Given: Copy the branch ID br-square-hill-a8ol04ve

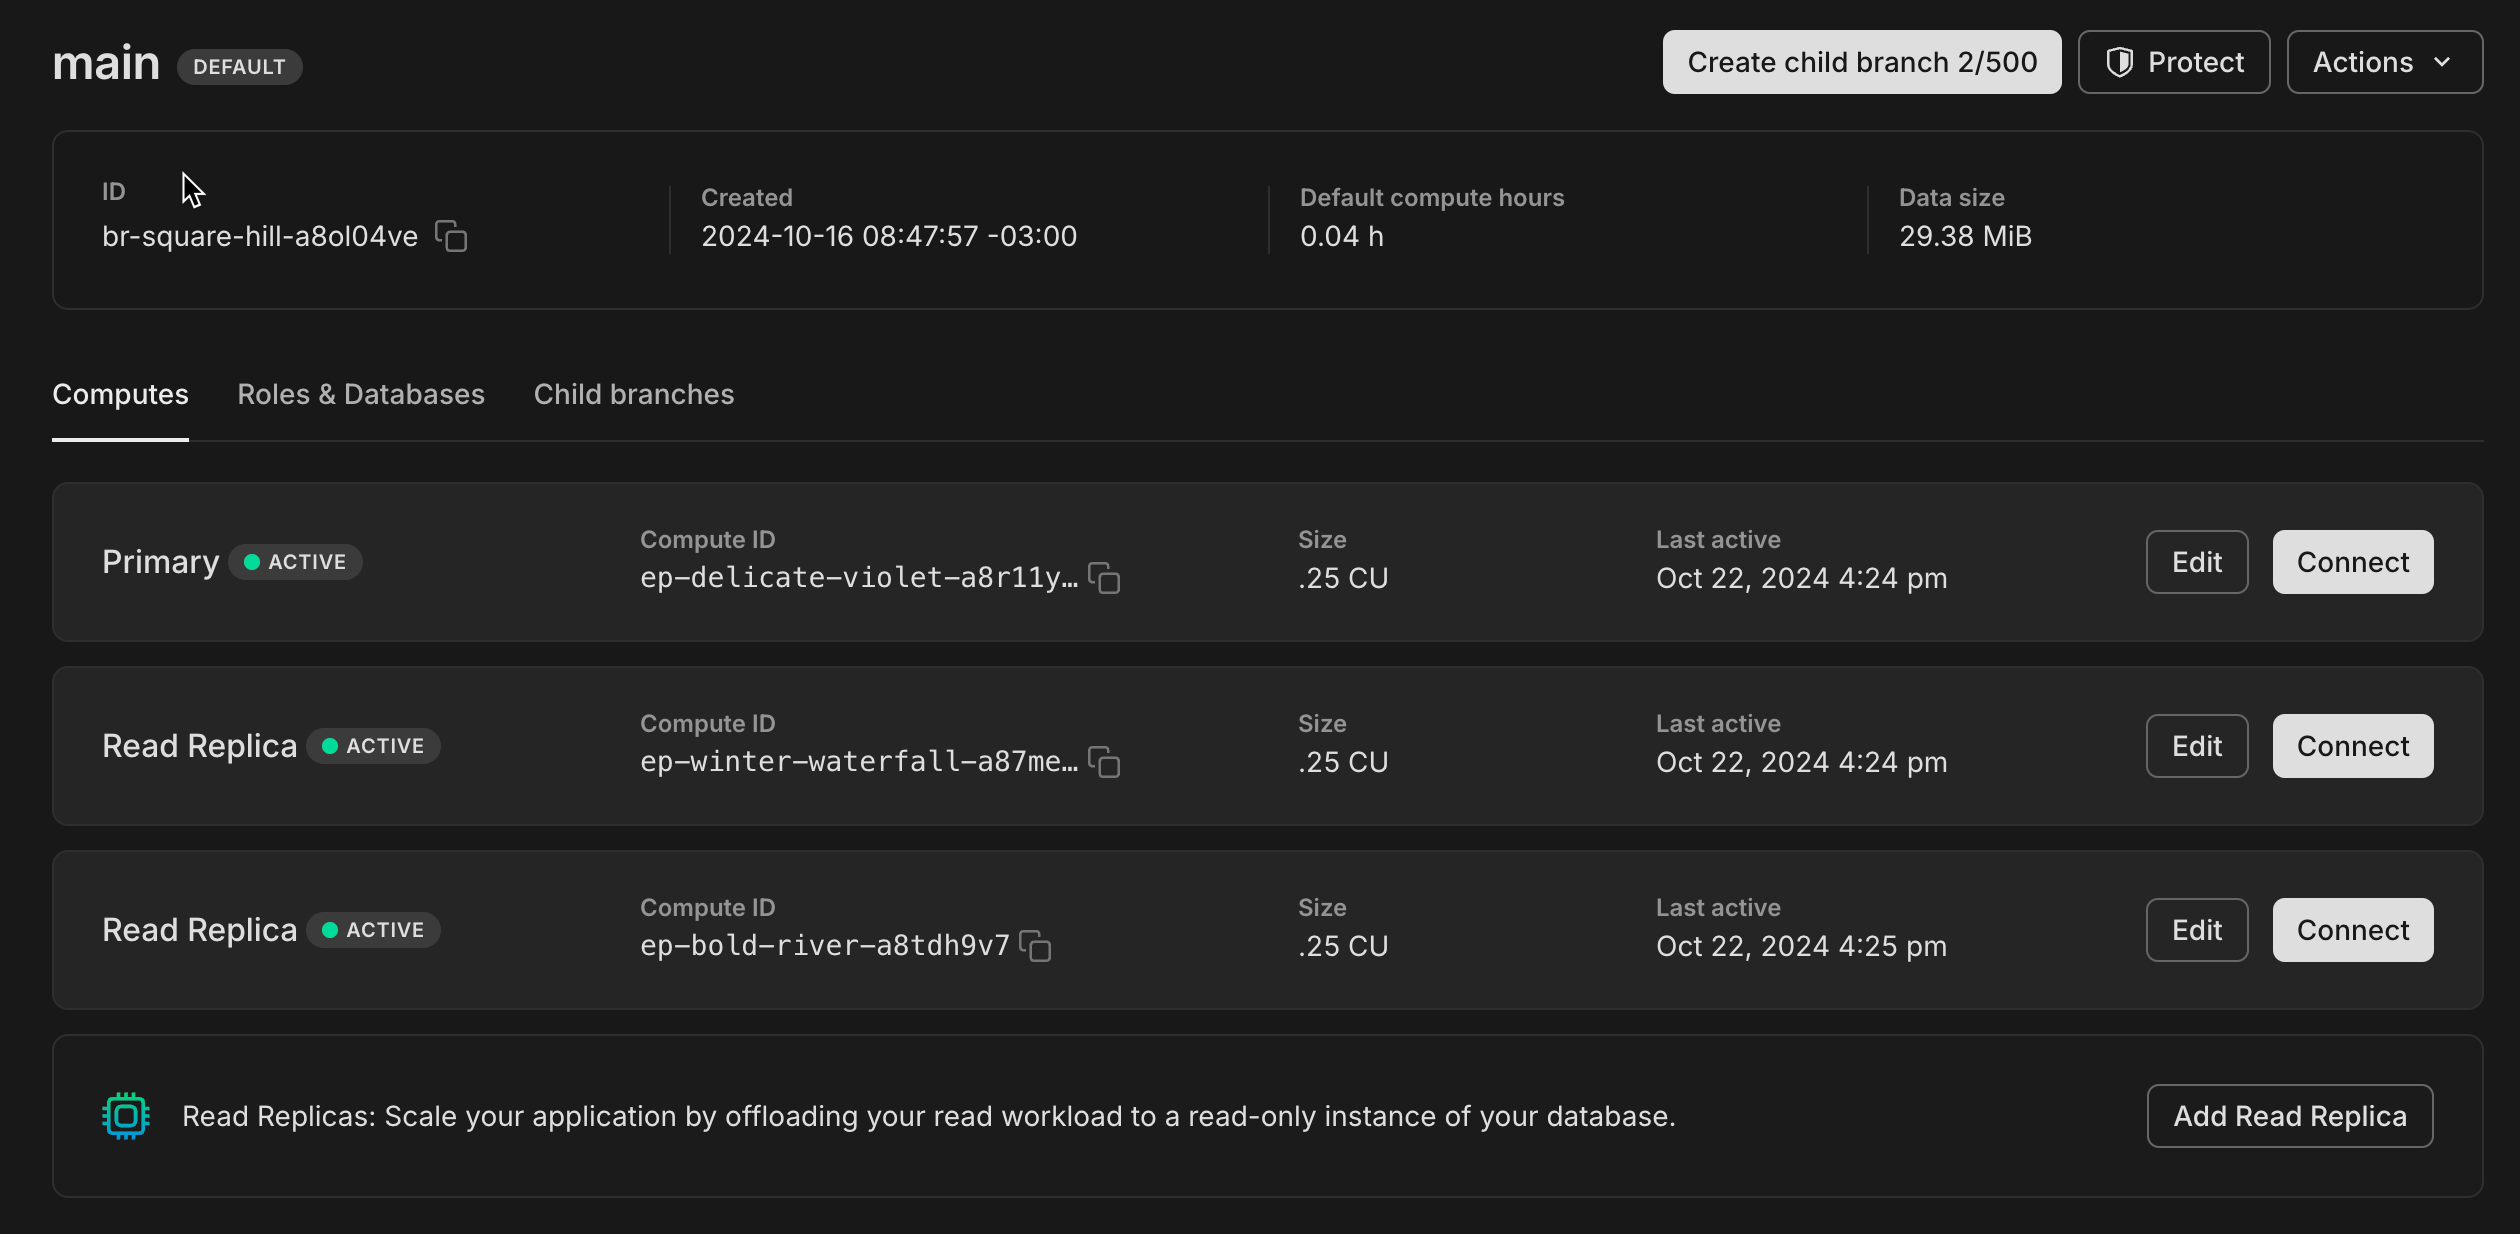Looking at the screenshot, I should pos(451,237).
